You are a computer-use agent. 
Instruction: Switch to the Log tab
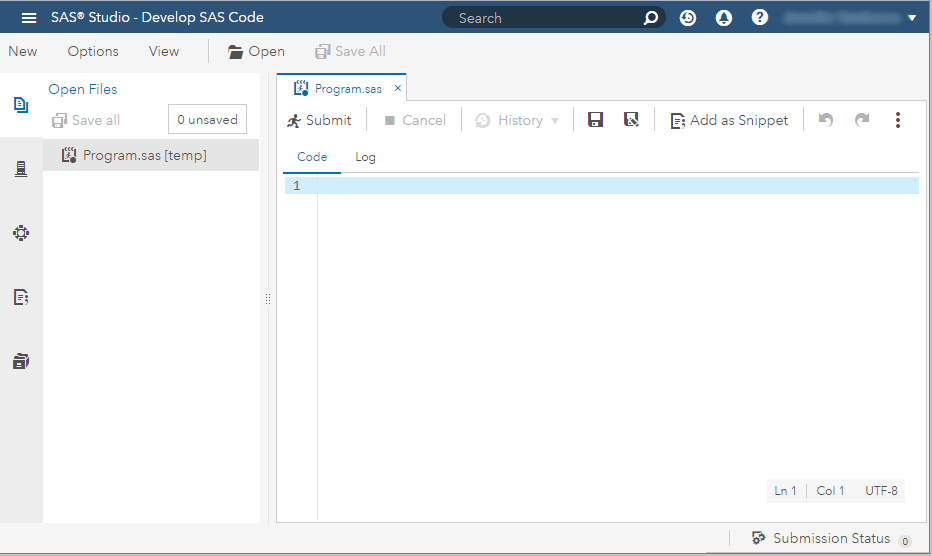click(365, 157)
